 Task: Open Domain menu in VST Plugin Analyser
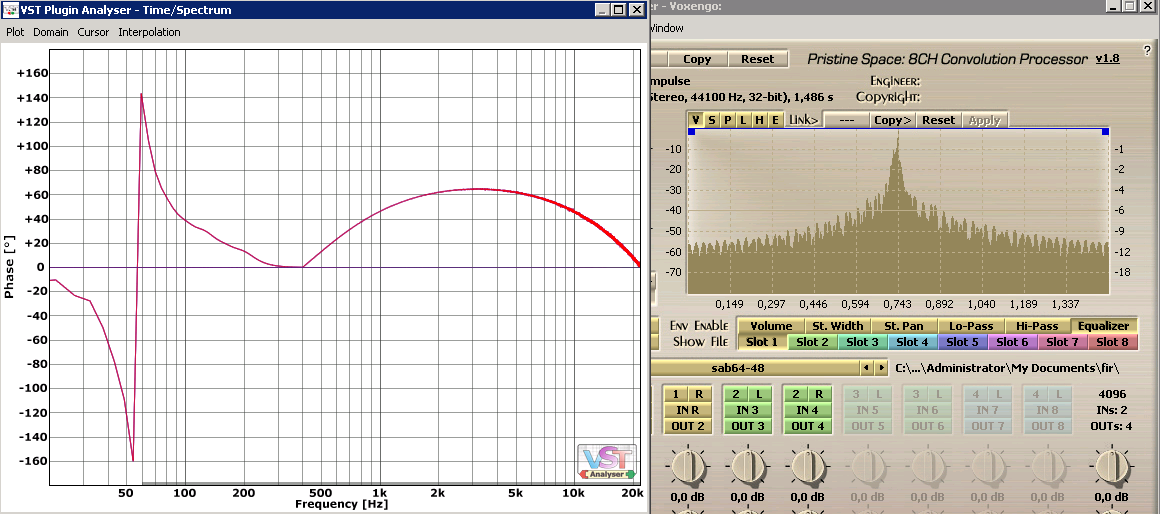point(51,33)
